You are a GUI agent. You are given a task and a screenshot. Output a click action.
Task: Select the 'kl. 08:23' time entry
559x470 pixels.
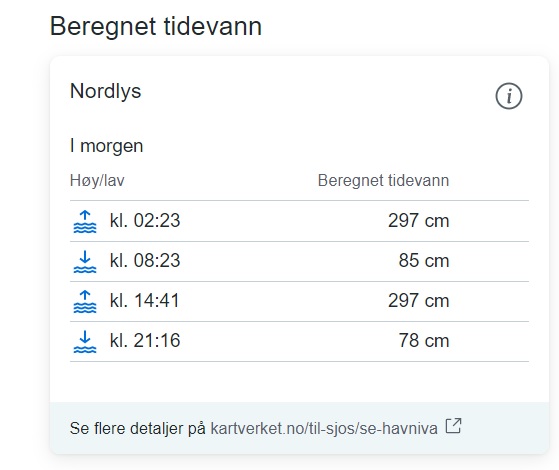(x=145, y=260)
